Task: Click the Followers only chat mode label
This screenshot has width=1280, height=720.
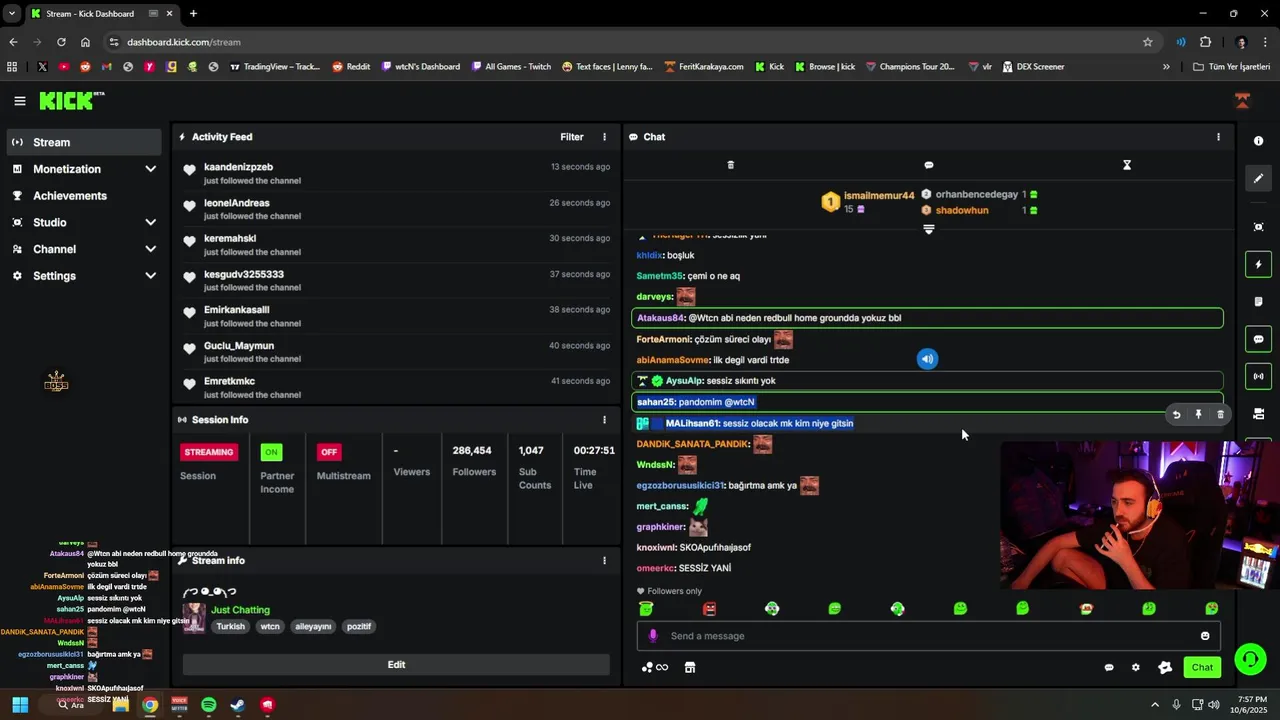Action: click(675, 591)
